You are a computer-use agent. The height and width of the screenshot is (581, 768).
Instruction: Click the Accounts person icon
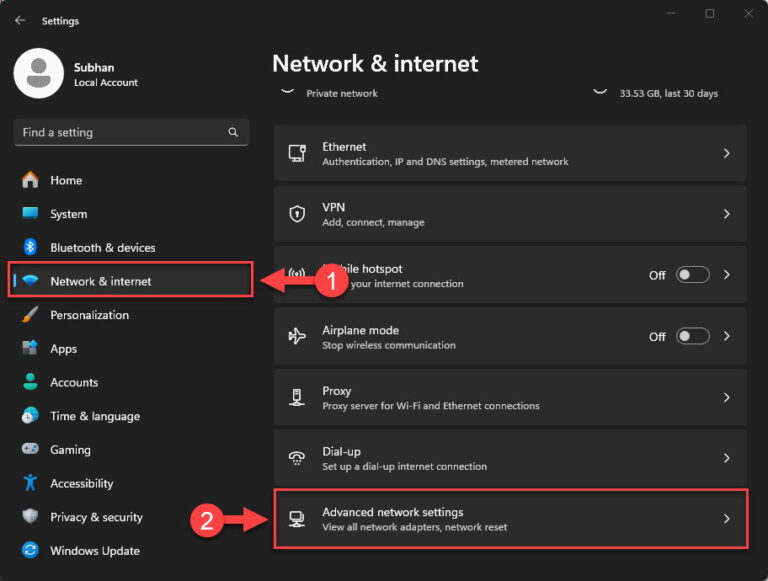coord(30,382)
